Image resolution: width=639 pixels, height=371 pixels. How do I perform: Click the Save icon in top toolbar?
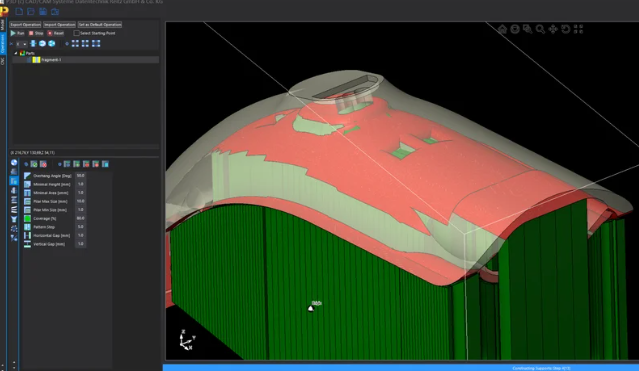[x=43, y=11]
